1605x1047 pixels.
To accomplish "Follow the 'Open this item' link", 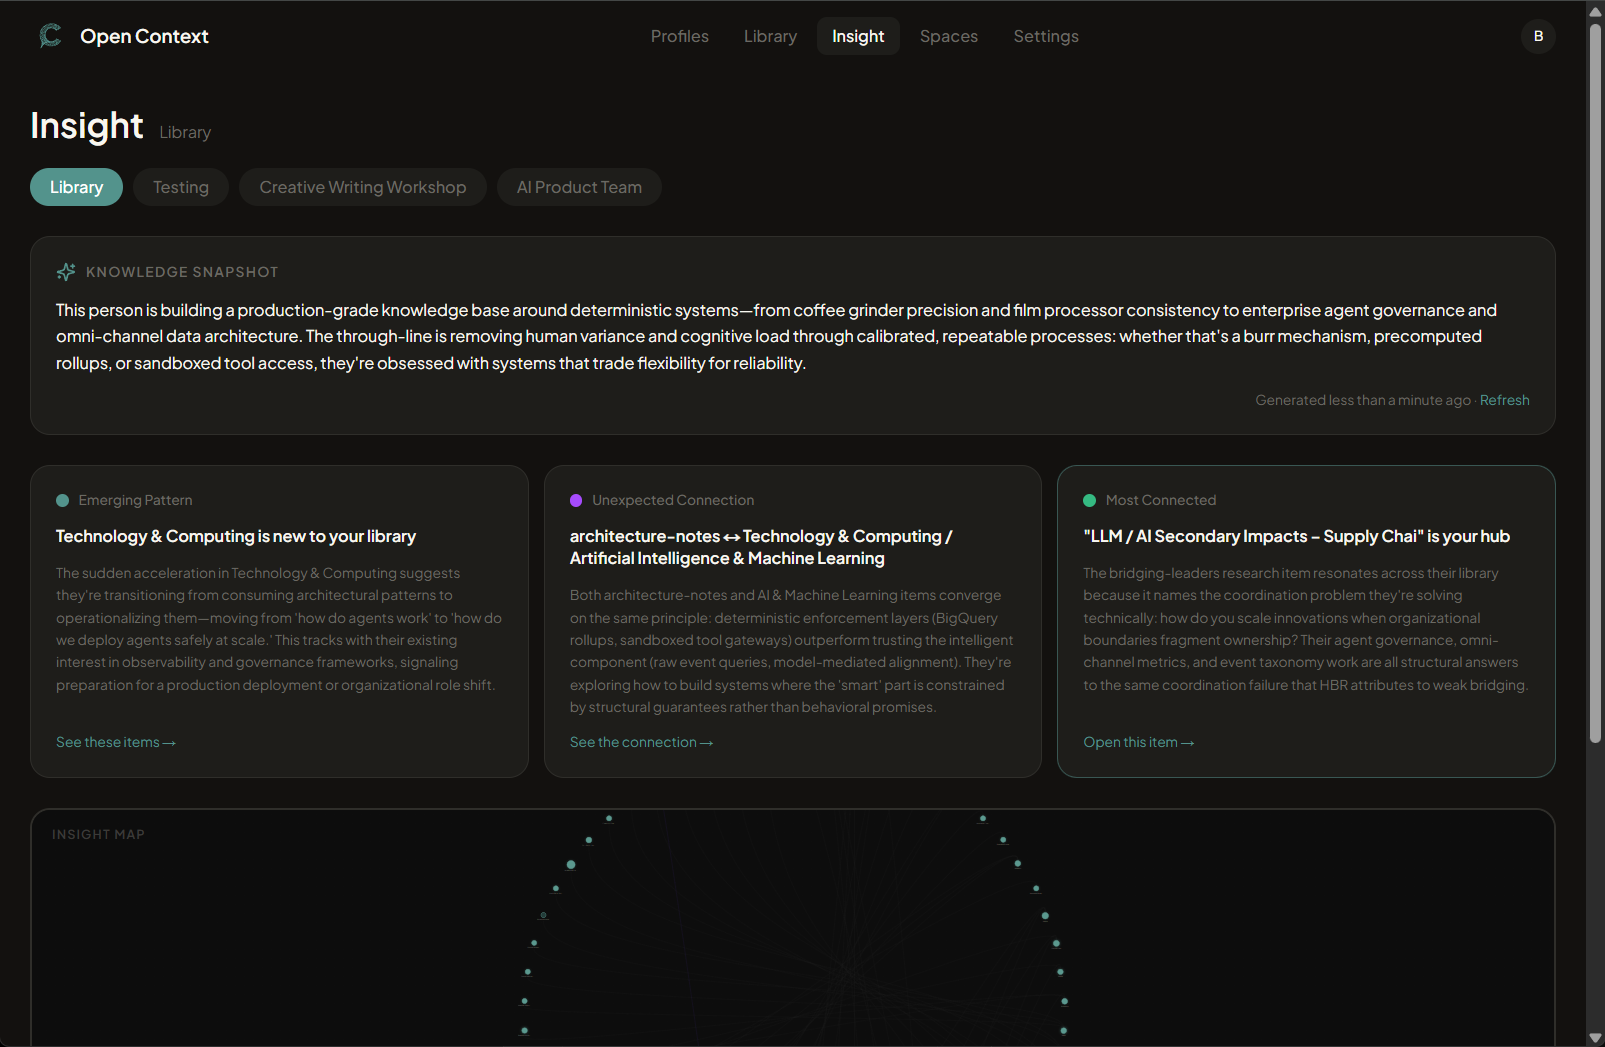I will pyautogui.click(x=1138, y=742).
